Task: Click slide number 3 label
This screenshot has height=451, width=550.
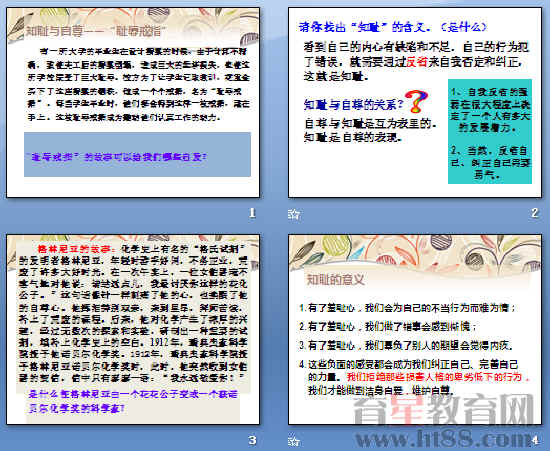Action: (x=252, y=440)
